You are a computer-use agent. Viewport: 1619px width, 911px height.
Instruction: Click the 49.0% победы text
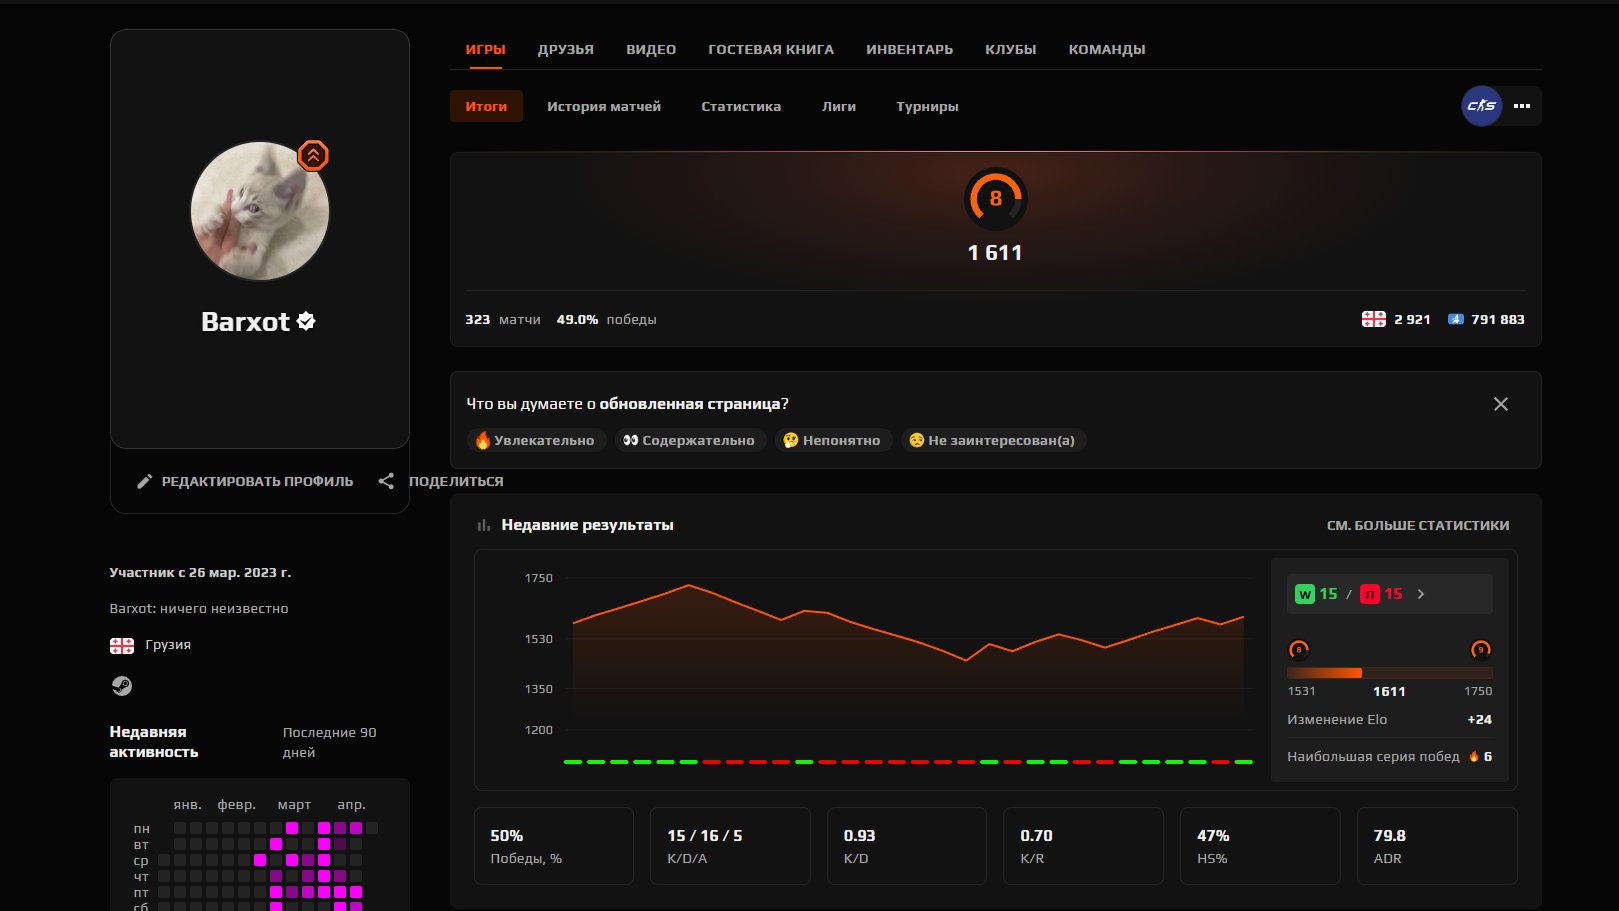[x=607, y=320]
